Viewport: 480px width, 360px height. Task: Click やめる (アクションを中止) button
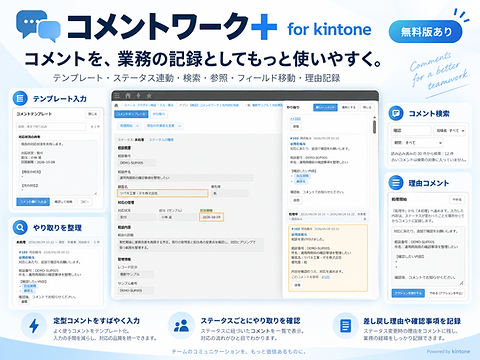[446, 293]
